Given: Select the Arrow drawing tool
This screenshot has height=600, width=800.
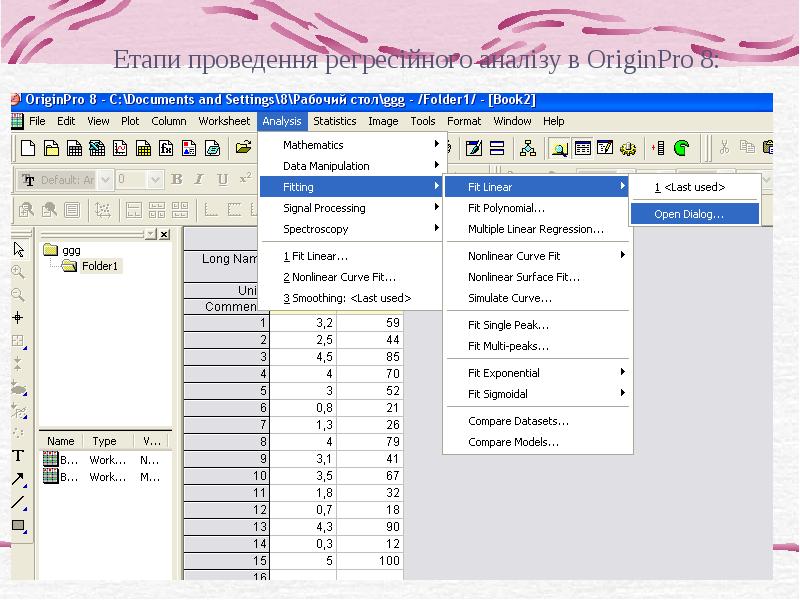Looking at the screenshot, I should click(x=18, y=479).
